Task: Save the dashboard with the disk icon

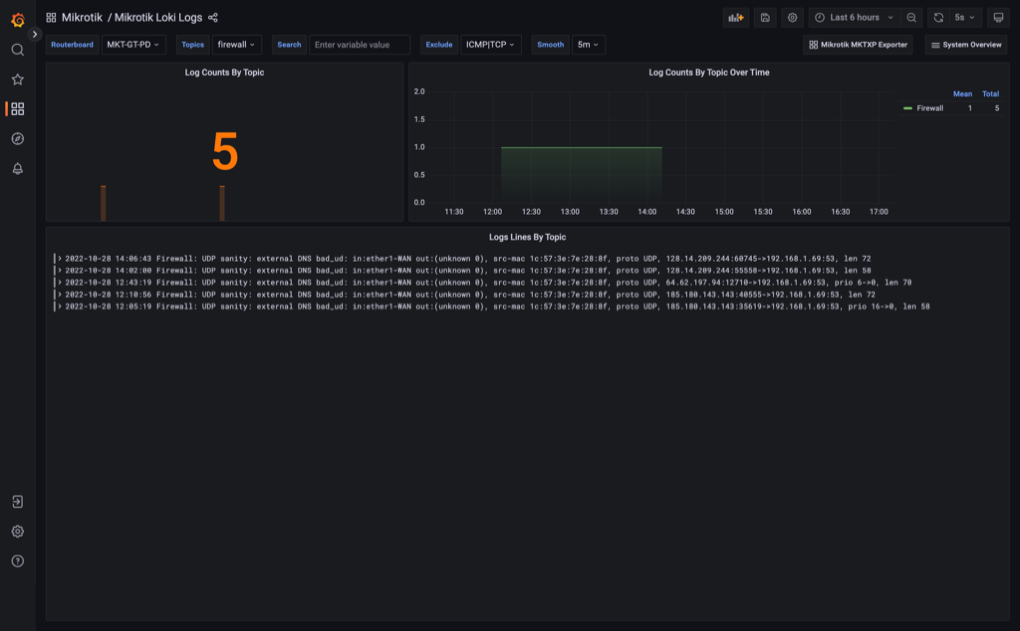Action: 765,18
